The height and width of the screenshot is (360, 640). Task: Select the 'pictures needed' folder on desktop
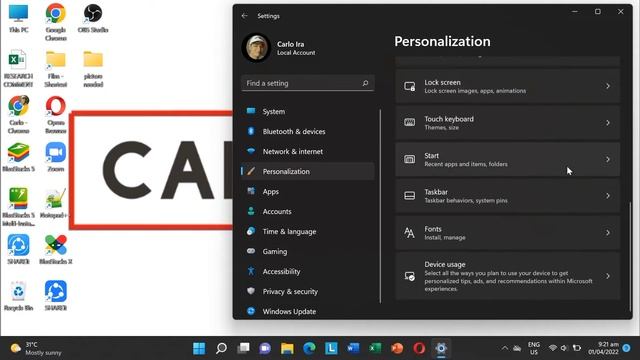(93, 69)
